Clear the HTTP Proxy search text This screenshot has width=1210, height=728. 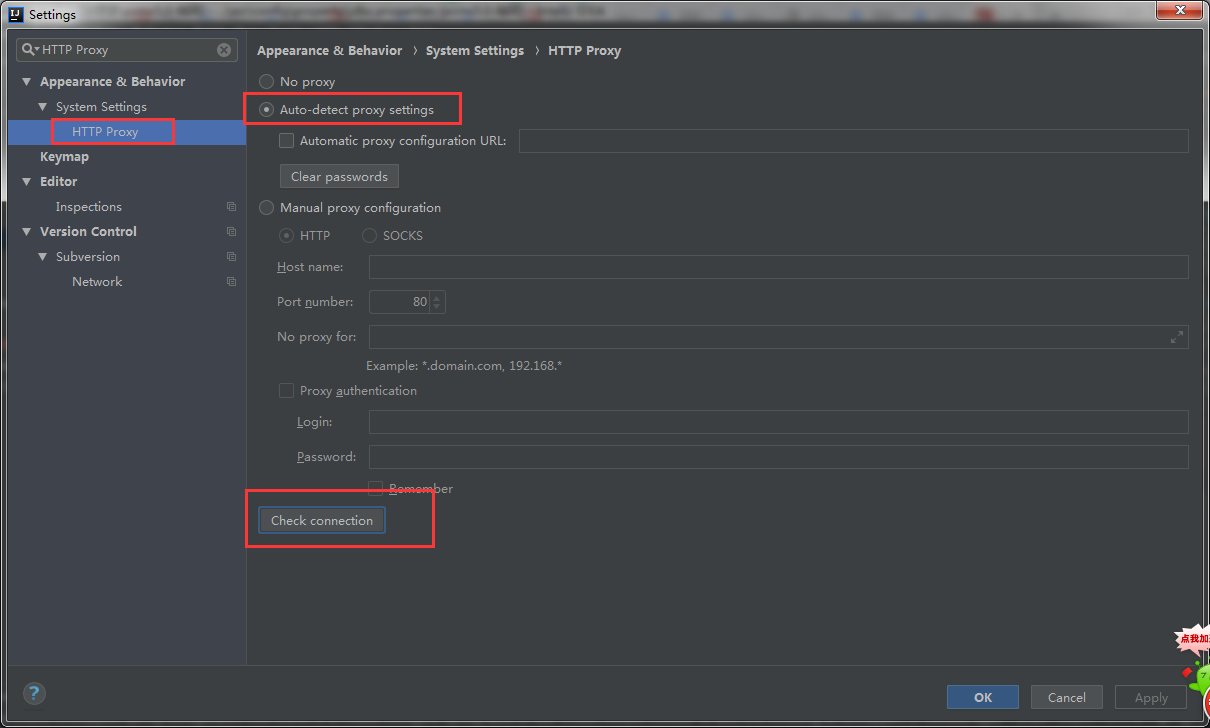(224, 50)
